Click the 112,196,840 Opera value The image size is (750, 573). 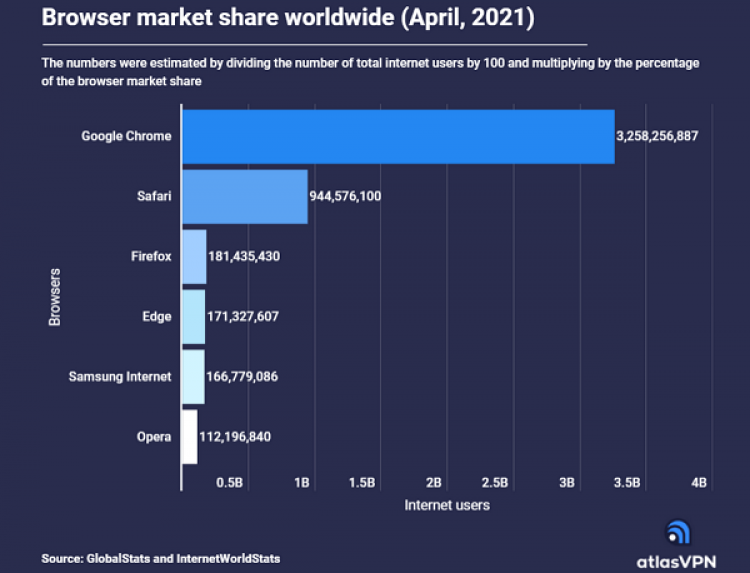(x=235, y=436)
